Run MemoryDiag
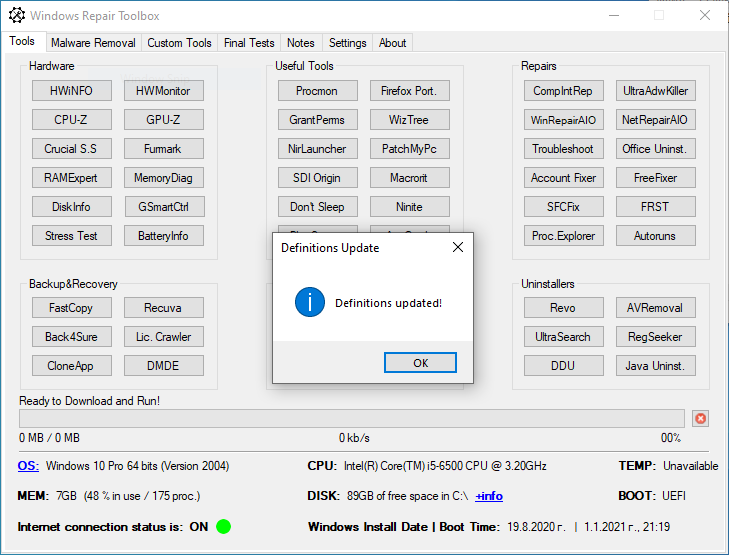Image resolution: width=729 pixels, height=555 pixels. point(164,178)
